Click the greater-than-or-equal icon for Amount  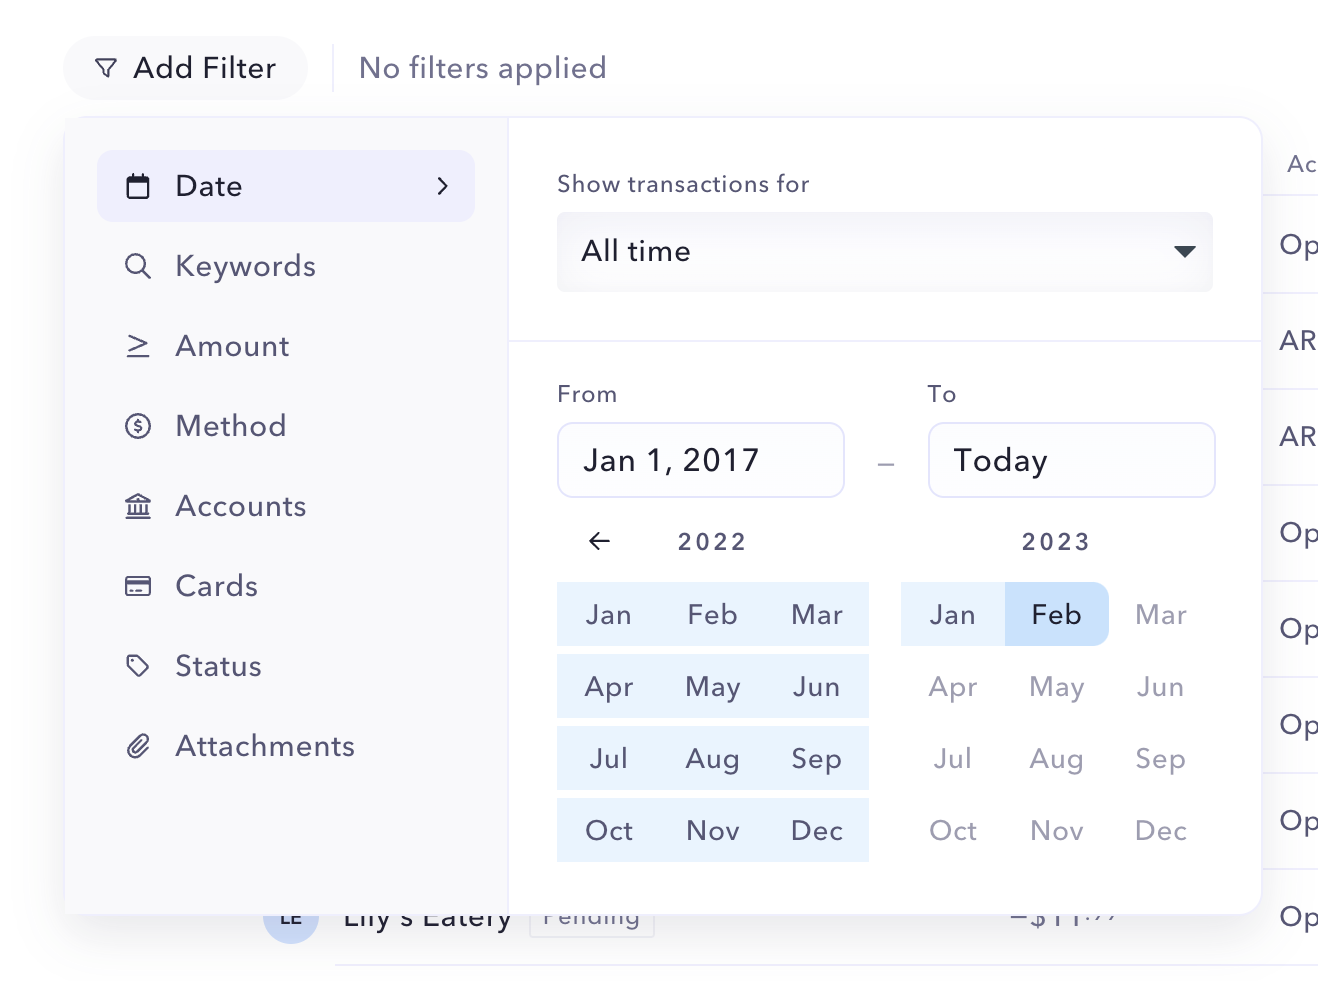(138, 346)
